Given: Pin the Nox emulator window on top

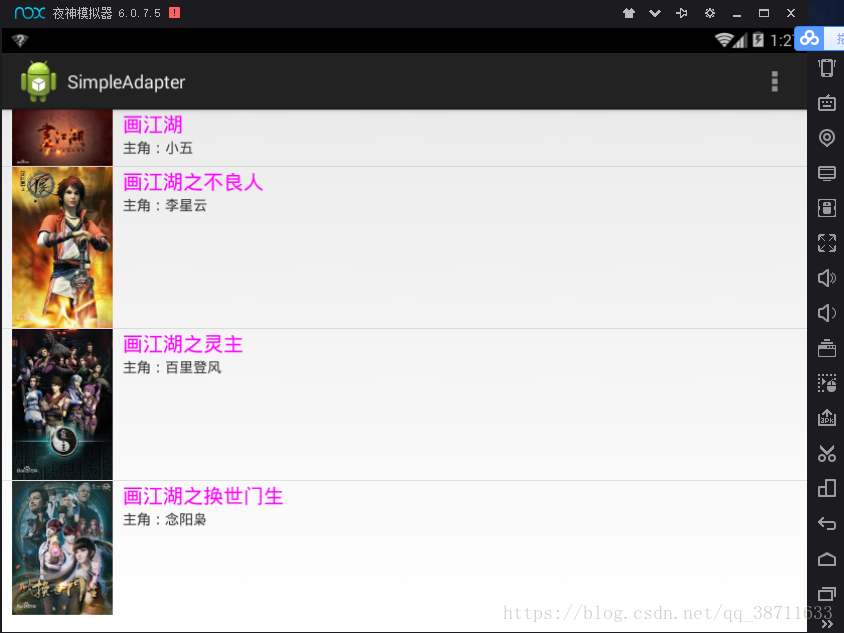Looking at the screenshot, I should [681, 13].
